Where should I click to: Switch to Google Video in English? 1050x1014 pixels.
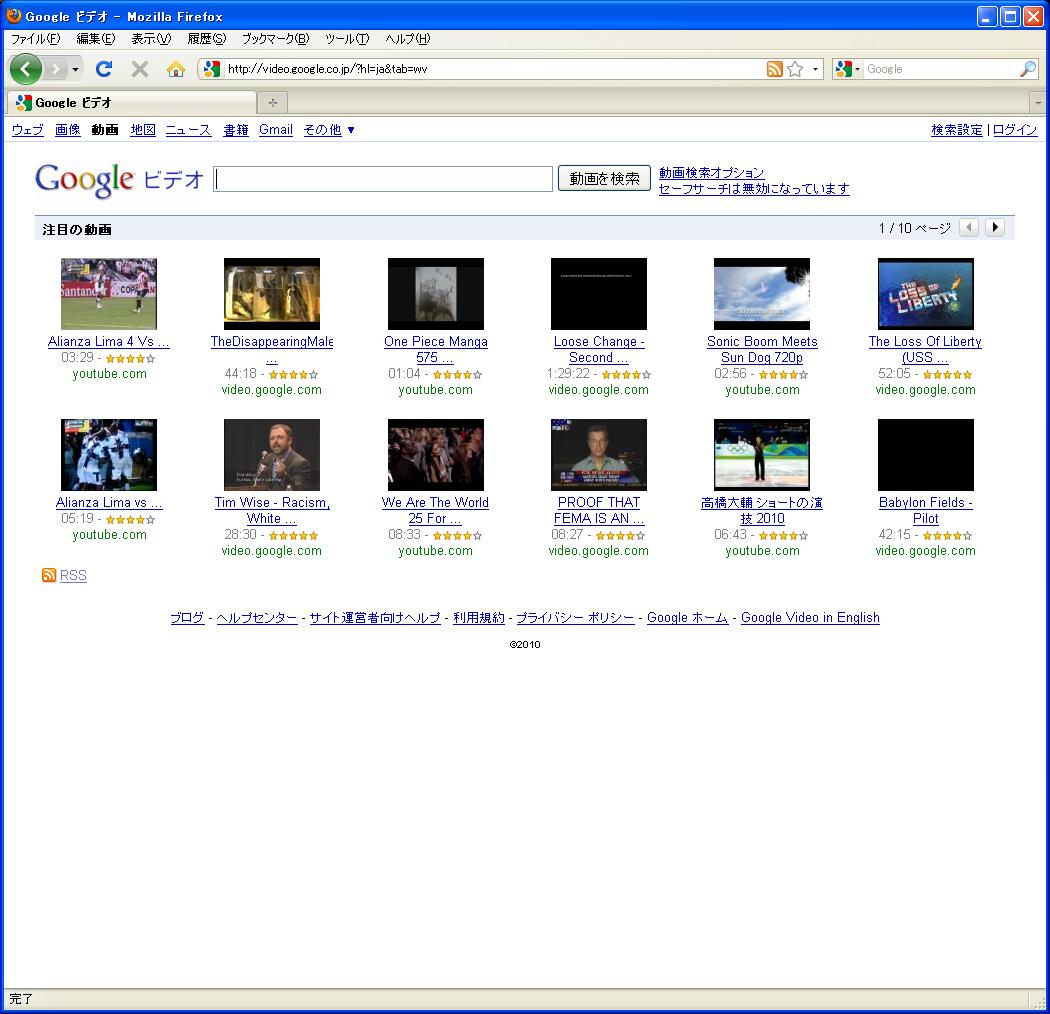coord(810,618)
